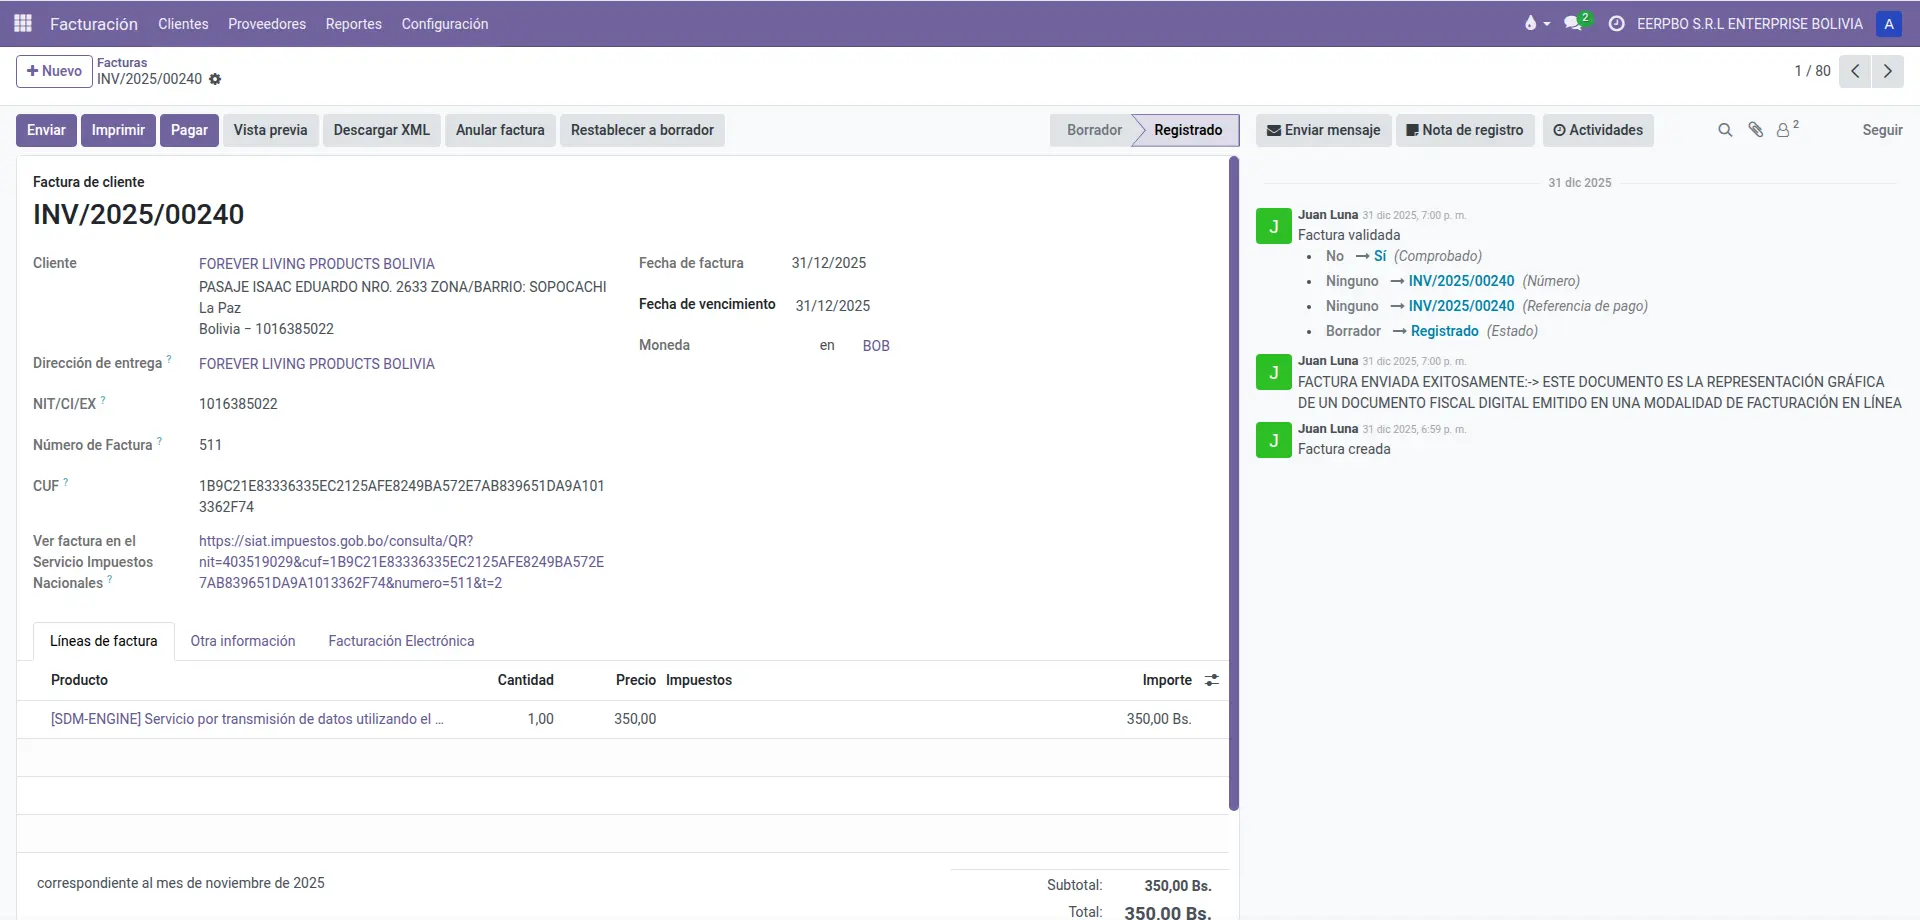
Task: Go to the previous invoice record
Action: [1855, 71]
